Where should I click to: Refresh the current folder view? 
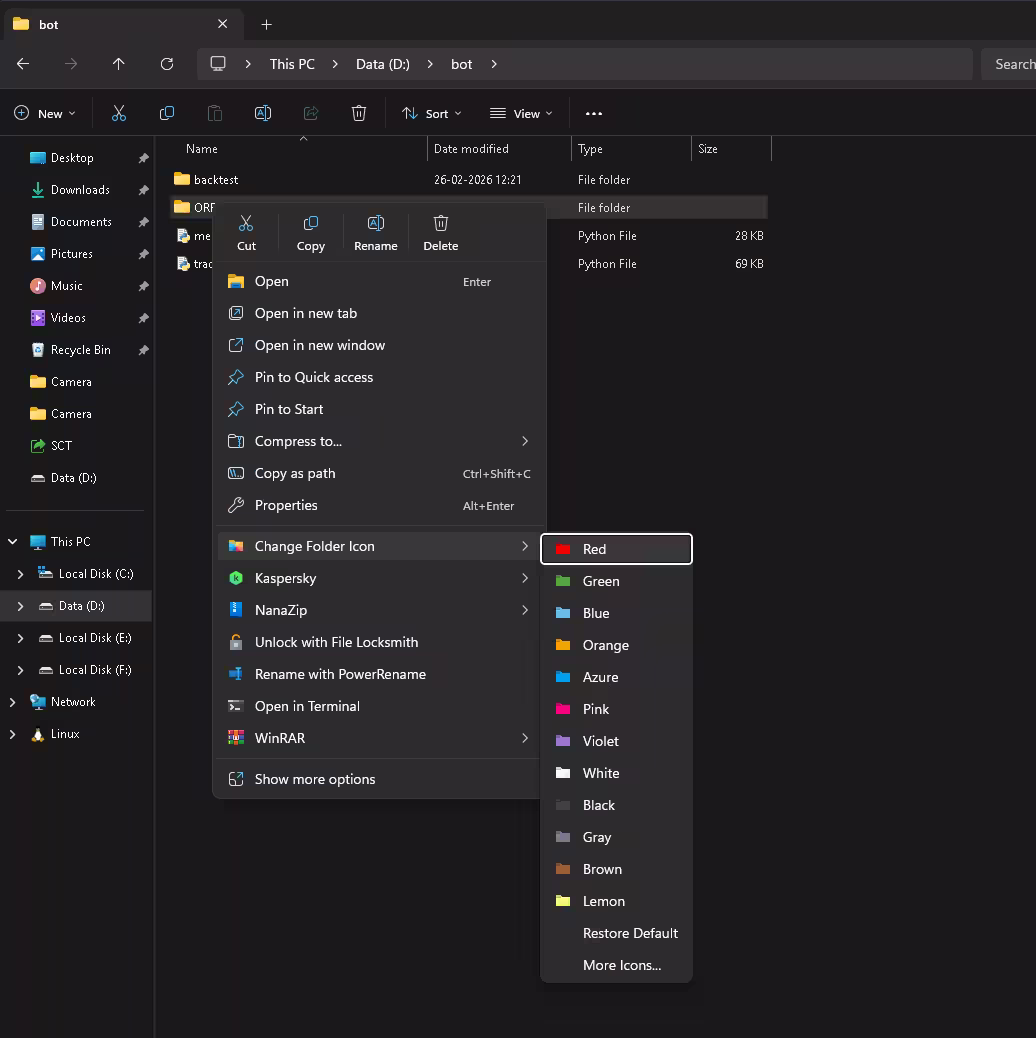click(x=167, y=64)
